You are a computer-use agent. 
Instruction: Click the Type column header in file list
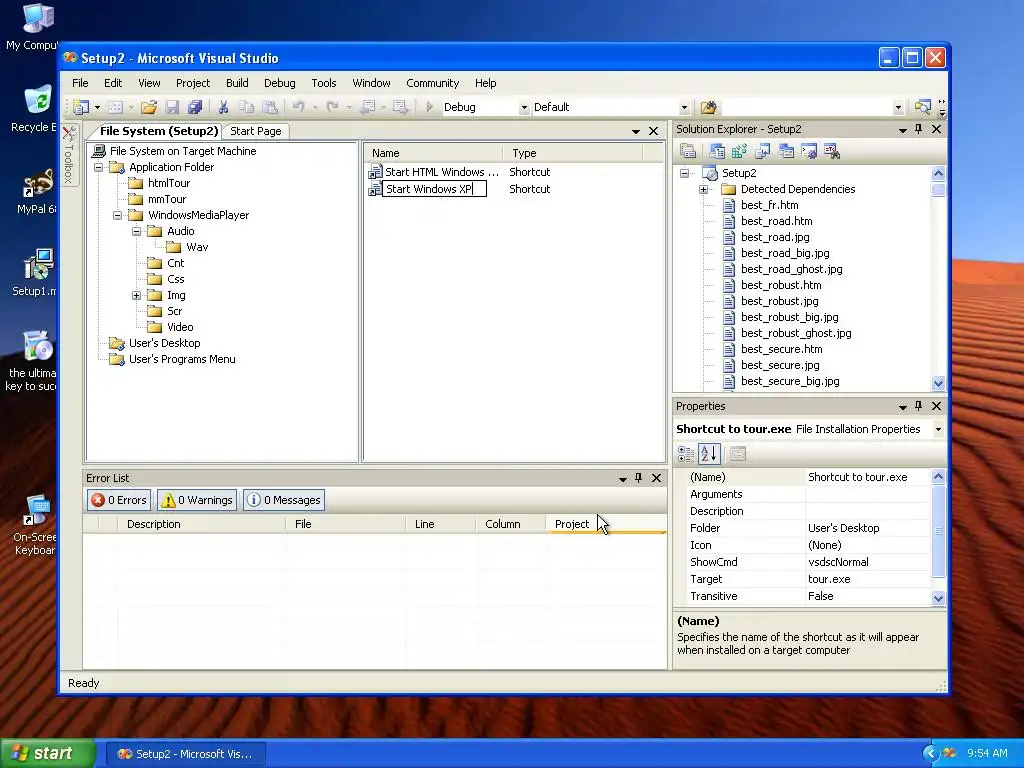(573, 153)
